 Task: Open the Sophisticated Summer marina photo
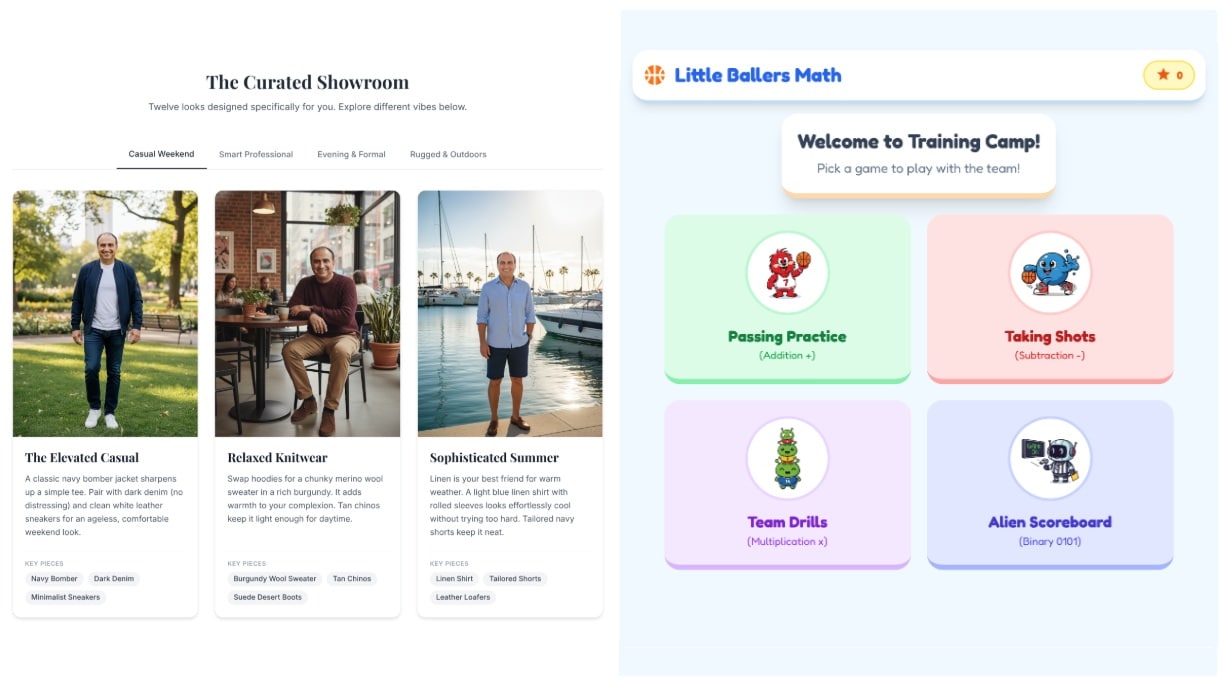pos(510,314)
